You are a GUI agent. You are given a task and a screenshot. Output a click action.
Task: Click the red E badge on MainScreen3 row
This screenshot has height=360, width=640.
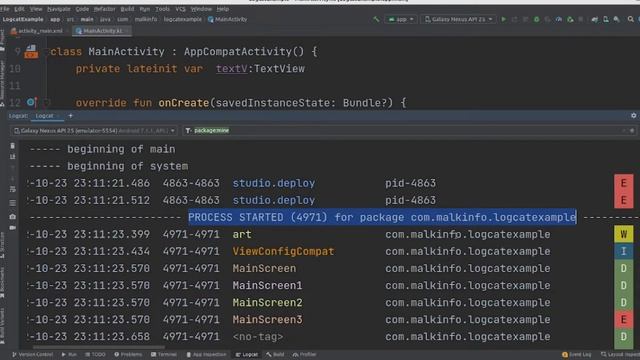(x=624, y=320)
